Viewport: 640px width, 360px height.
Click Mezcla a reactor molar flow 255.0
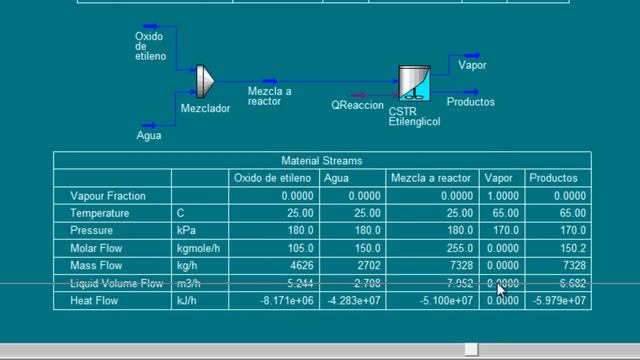pyautogui.click(x=460, y=248)
